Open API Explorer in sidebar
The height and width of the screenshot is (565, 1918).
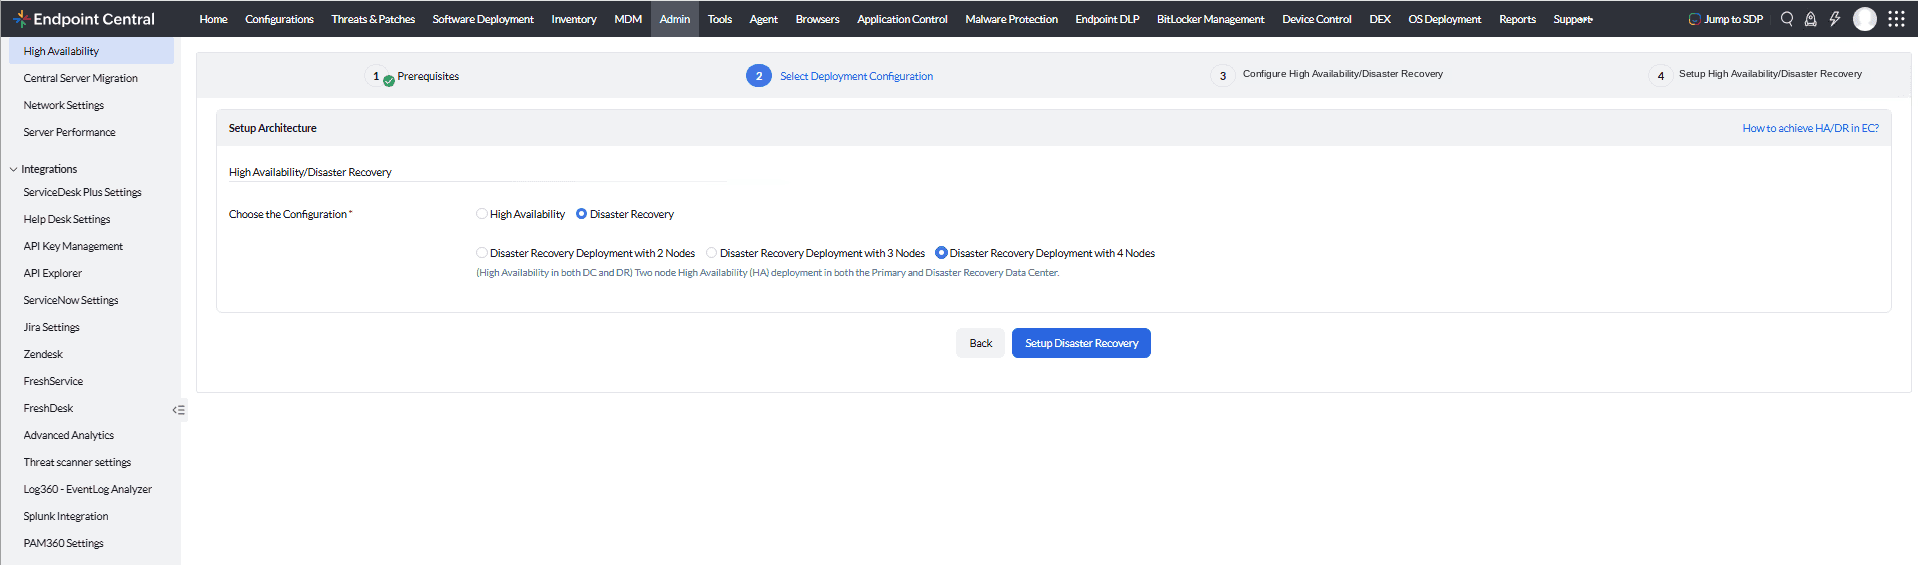coord(53,273)
